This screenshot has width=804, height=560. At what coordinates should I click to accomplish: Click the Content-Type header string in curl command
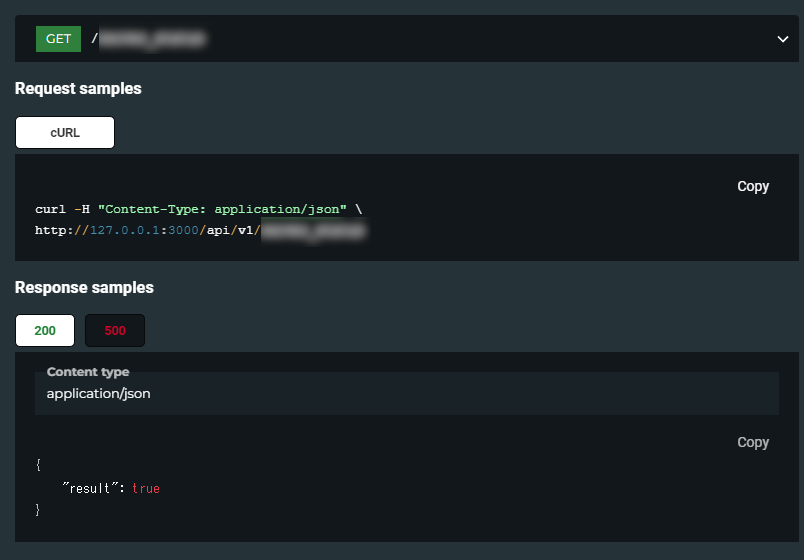[222, 209]
